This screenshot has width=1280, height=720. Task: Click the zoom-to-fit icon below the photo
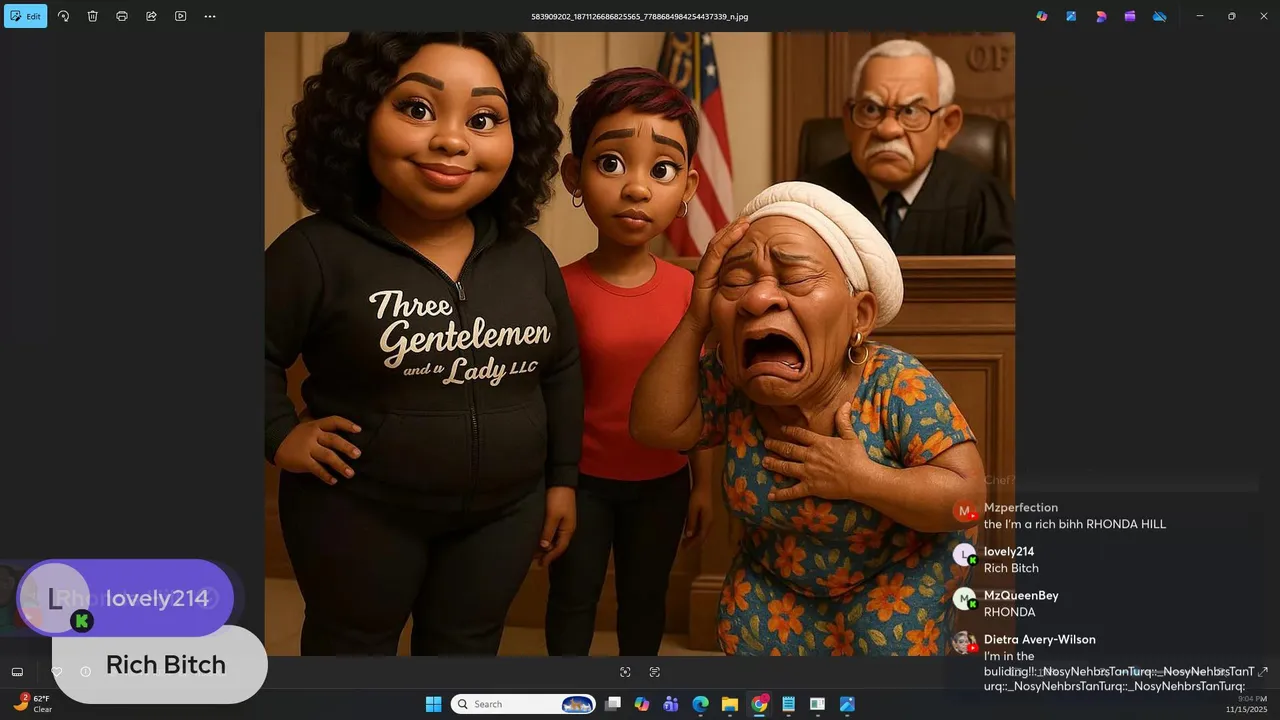click(x=625, y=672)
